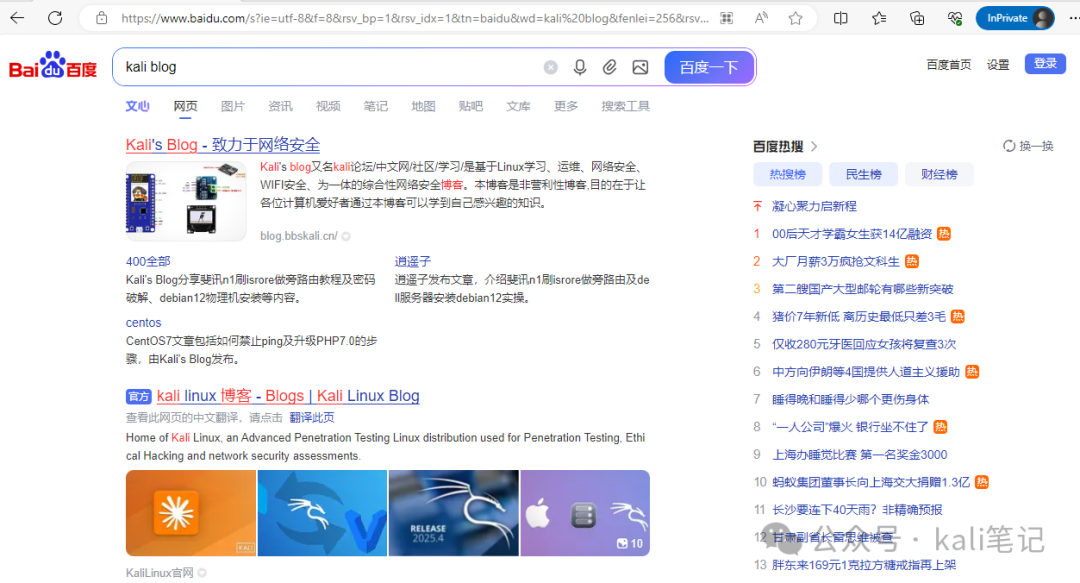Select the 财经榜 tab
1080x583 pixels.
(x=939, y=174)
